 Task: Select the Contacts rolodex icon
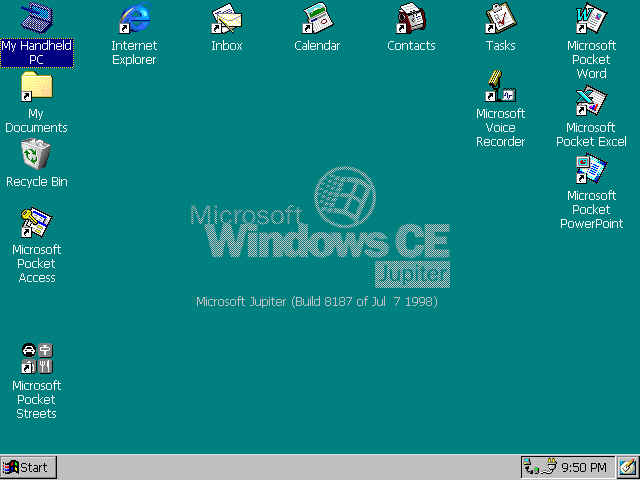coord(411,18)
